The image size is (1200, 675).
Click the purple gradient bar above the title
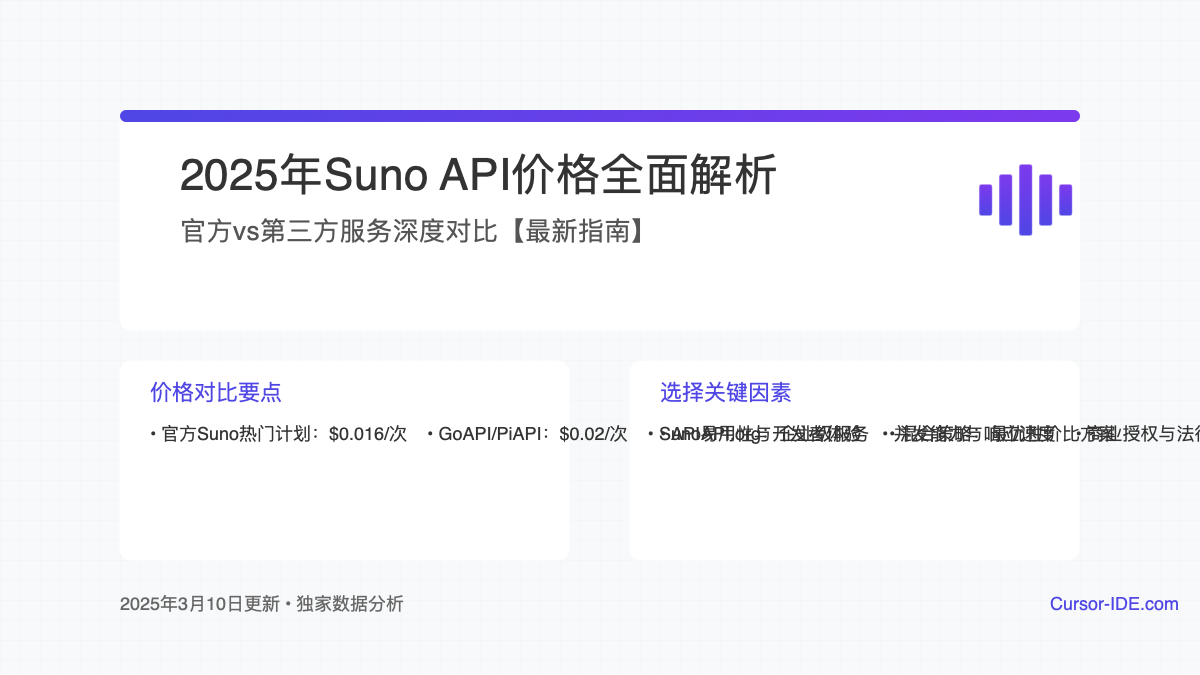pos(600,116)
